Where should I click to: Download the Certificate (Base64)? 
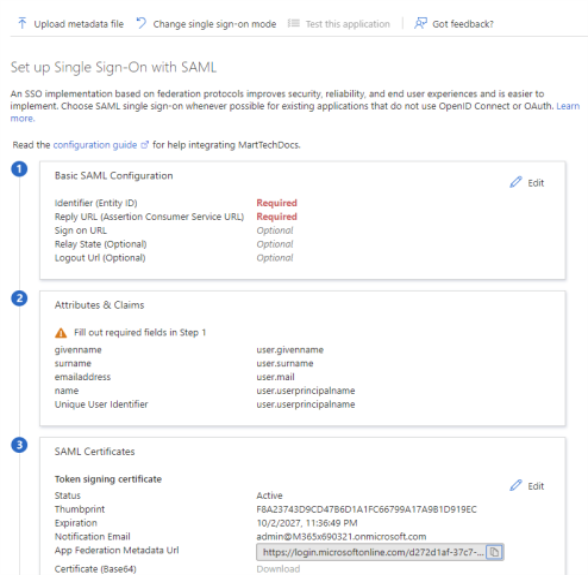point(278,569)
